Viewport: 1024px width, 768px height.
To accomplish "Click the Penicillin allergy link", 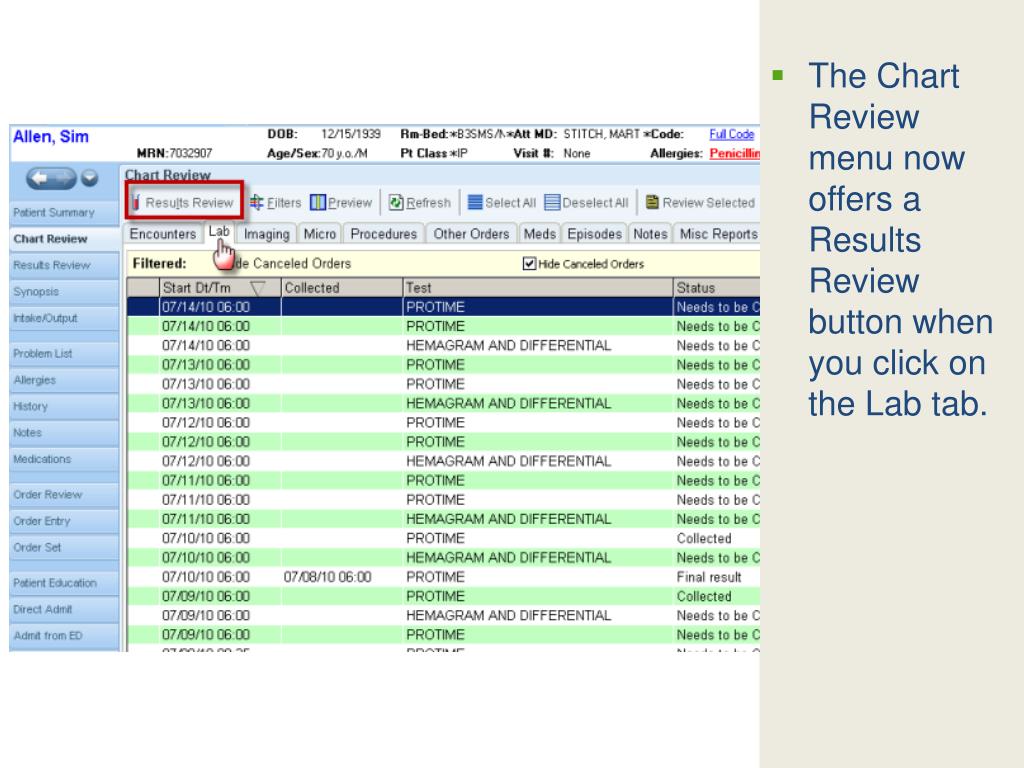I will coord(735,153).
